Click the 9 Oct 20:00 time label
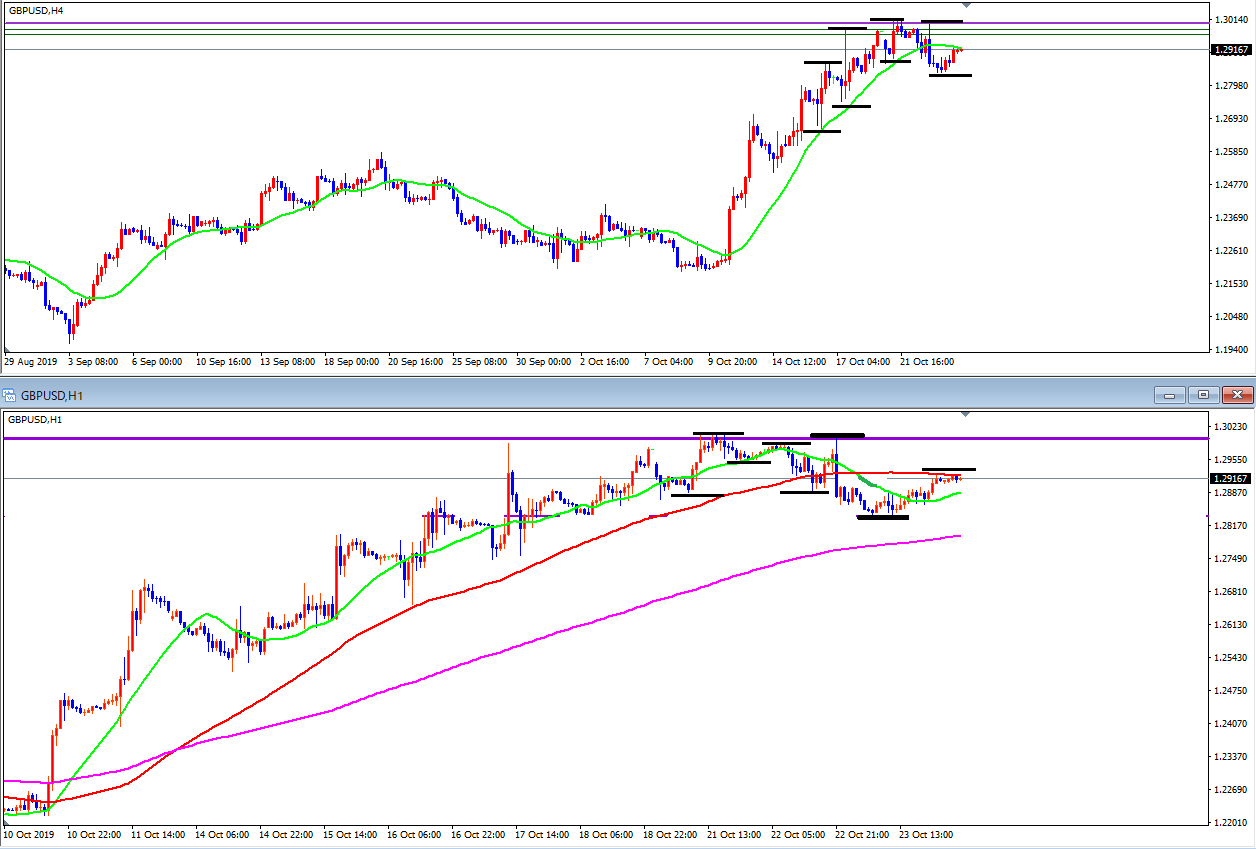The height and width of the screenshot is (849, 1256). coord(733,362)
